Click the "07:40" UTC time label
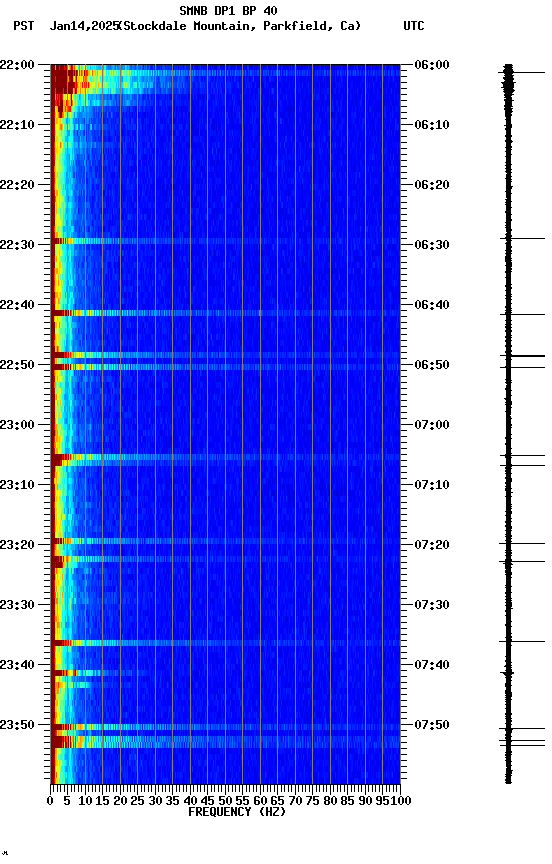This screenshot has width=552, height=864. point(432,666)
